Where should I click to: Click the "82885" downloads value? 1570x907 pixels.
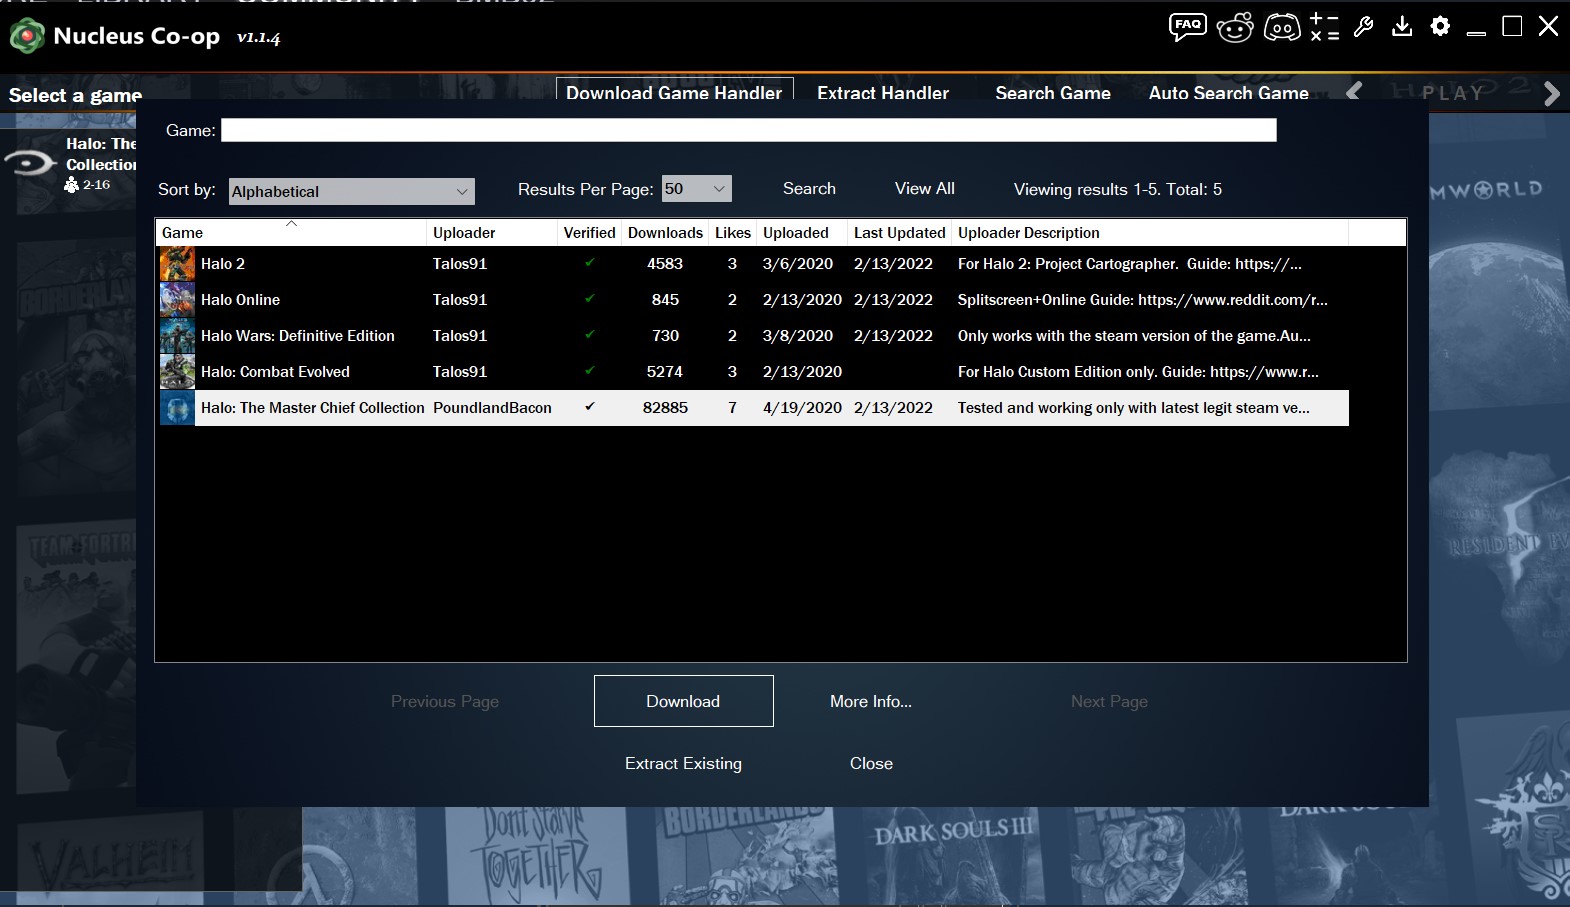[x=665, y=408]
